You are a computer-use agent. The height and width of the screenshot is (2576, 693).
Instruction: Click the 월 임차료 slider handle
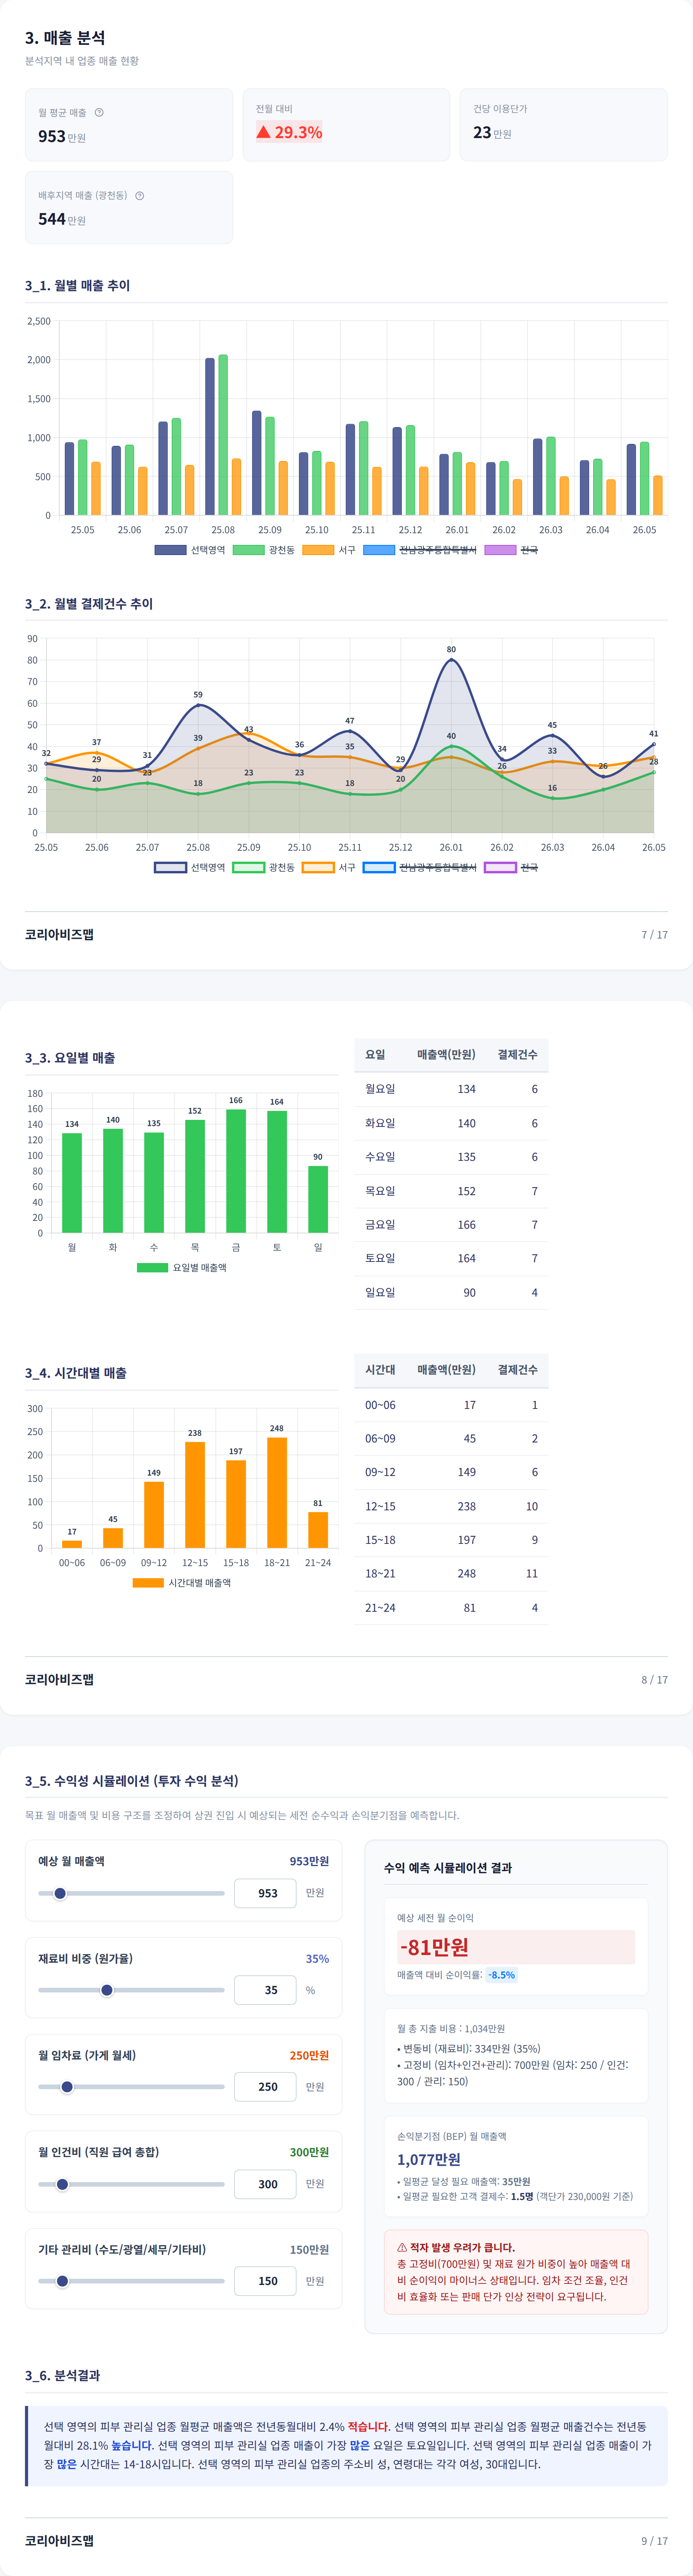tap(67, 2087)
